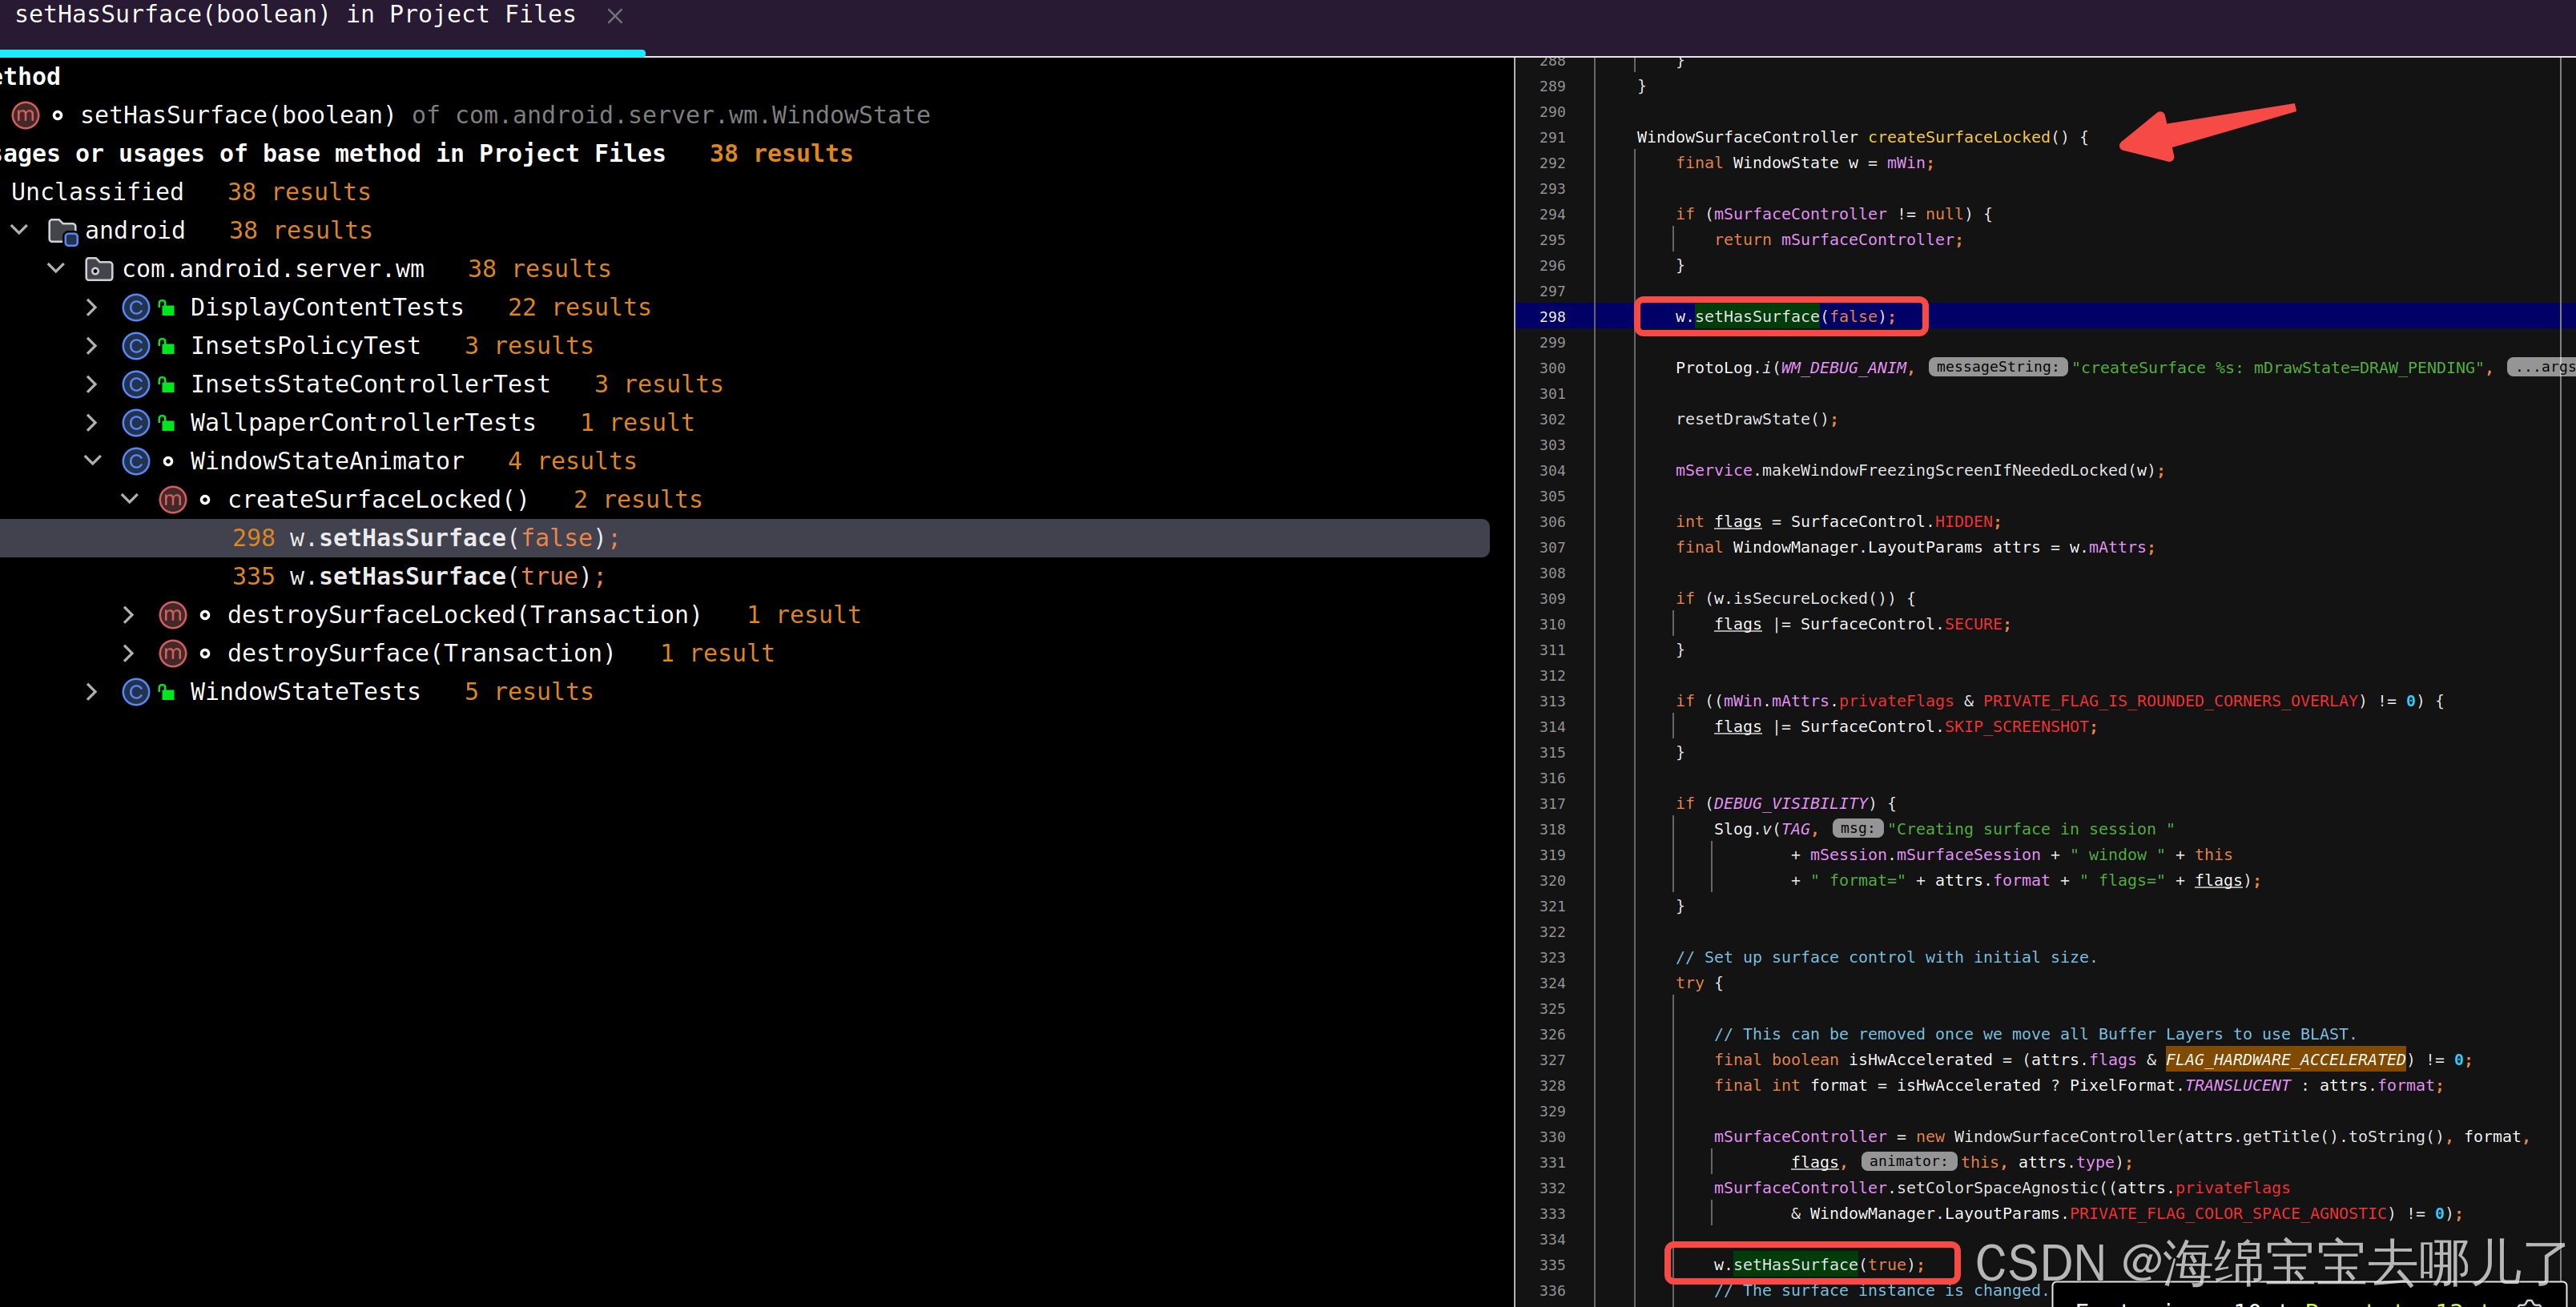This screenshot has width=2576, height=1307.
Task: Click the createSurfaceLocked() method icon
Action: pos(173,499)
